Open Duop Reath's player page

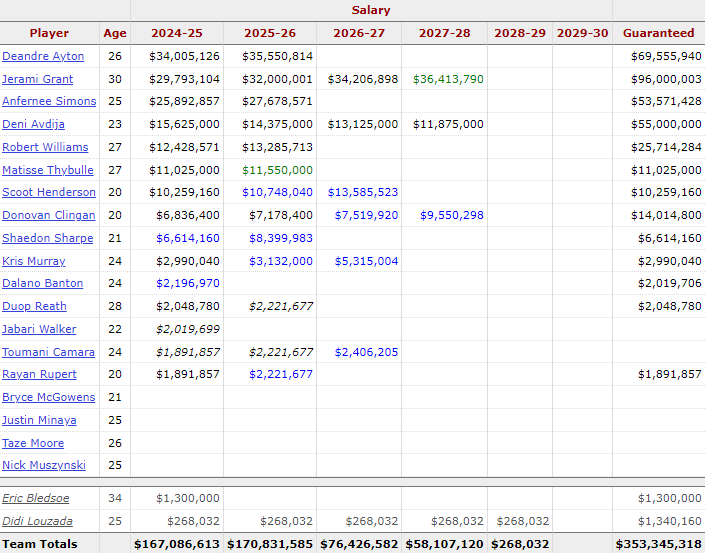coord(34,306)
